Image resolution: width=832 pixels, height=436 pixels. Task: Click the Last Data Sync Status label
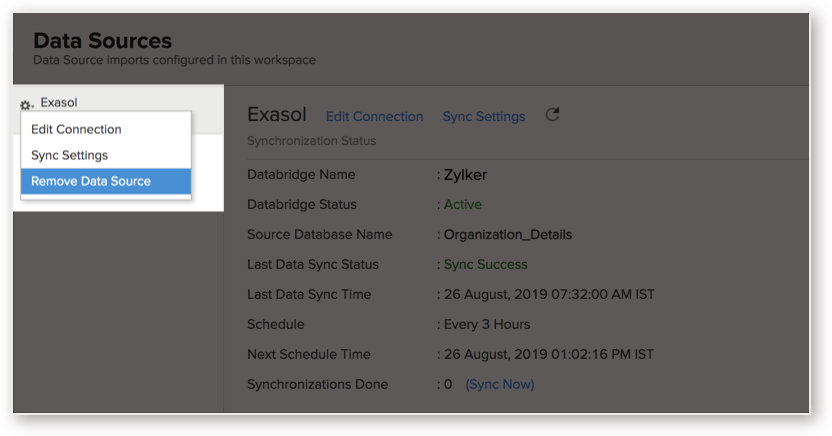313,265
